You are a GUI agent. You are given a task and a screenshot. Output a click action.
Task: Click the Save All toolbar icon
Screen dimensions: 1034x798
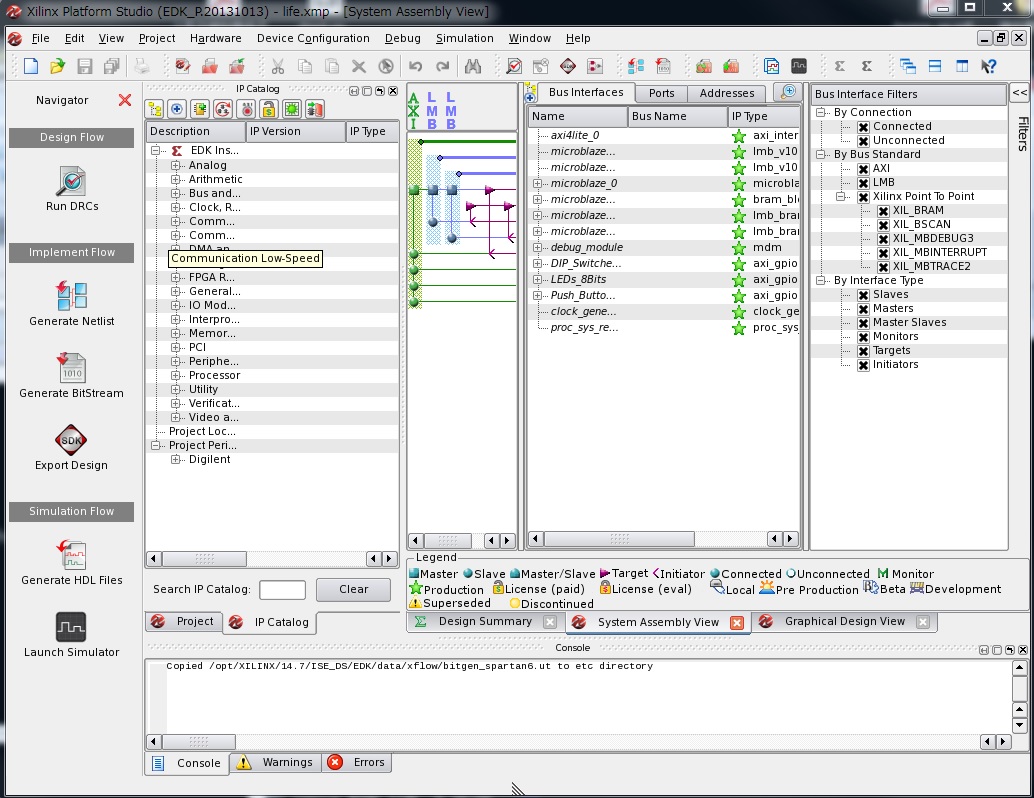click(x=111, y=66)
